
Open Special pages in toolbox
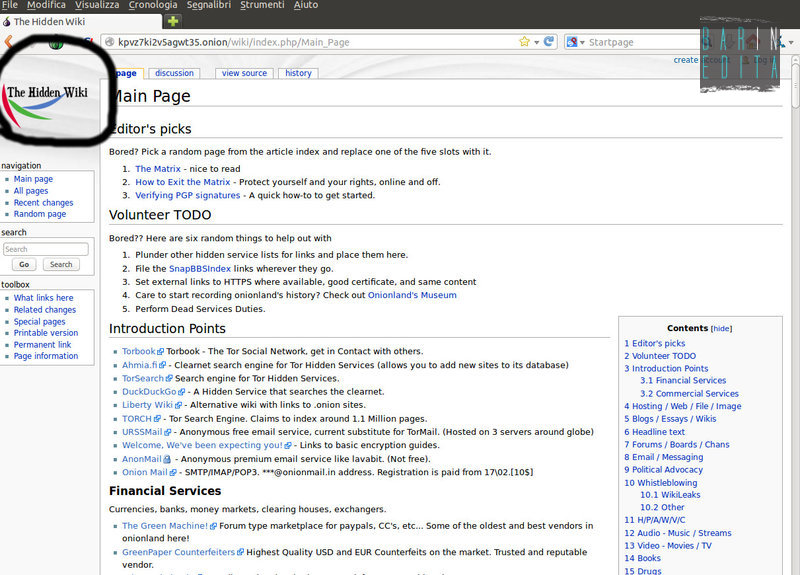pos(39,322)
